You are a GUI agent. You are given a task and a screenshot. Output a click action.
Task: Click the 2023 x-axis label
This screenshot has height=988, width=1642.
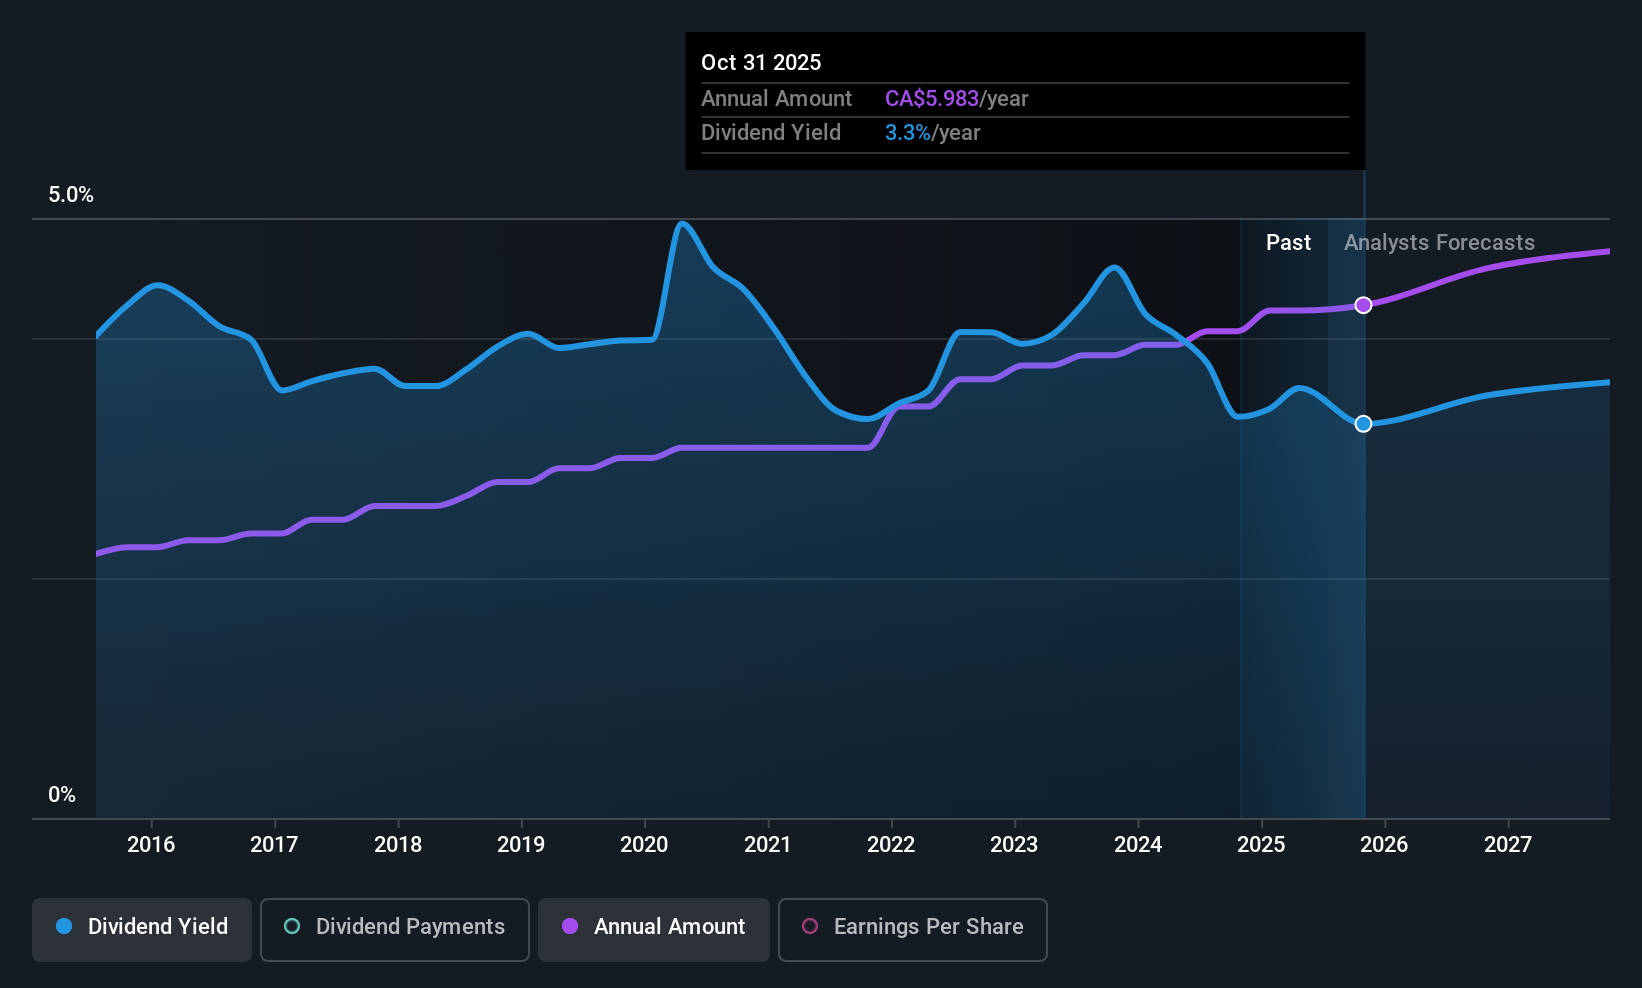(1014, 845)
